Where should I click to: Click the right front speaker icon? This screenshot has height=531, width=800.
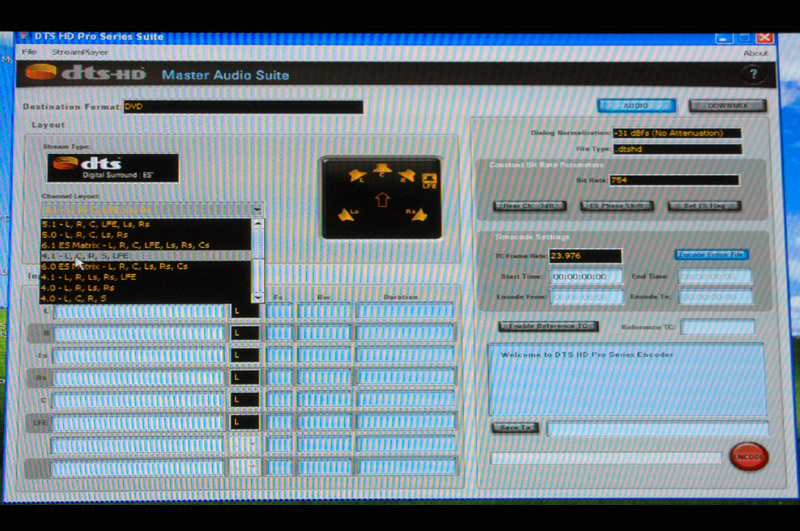pos(407,176)
